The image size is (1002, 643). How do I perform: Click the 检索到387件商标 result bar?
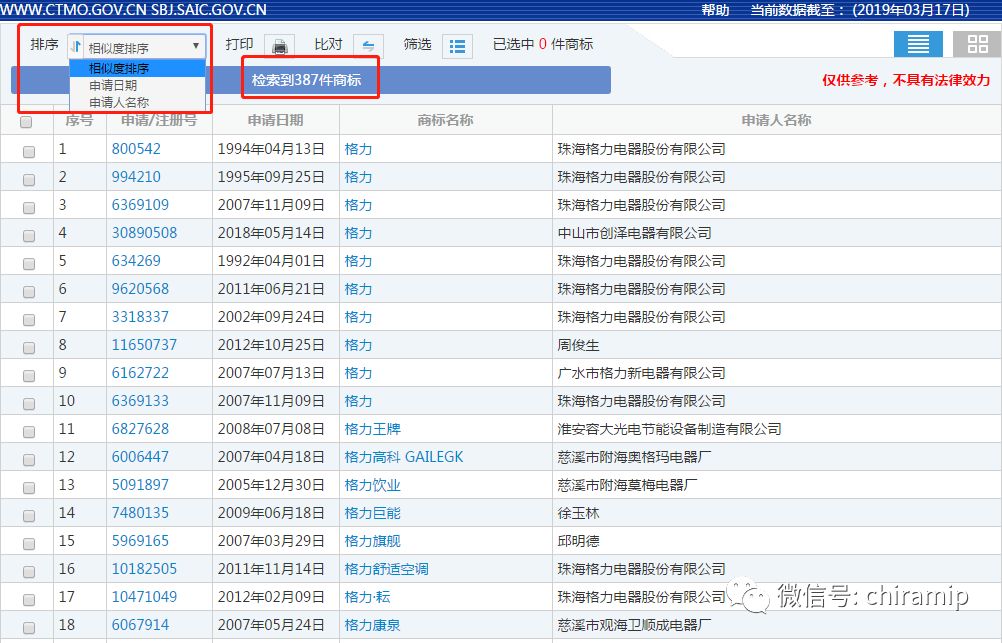point(311,80)
